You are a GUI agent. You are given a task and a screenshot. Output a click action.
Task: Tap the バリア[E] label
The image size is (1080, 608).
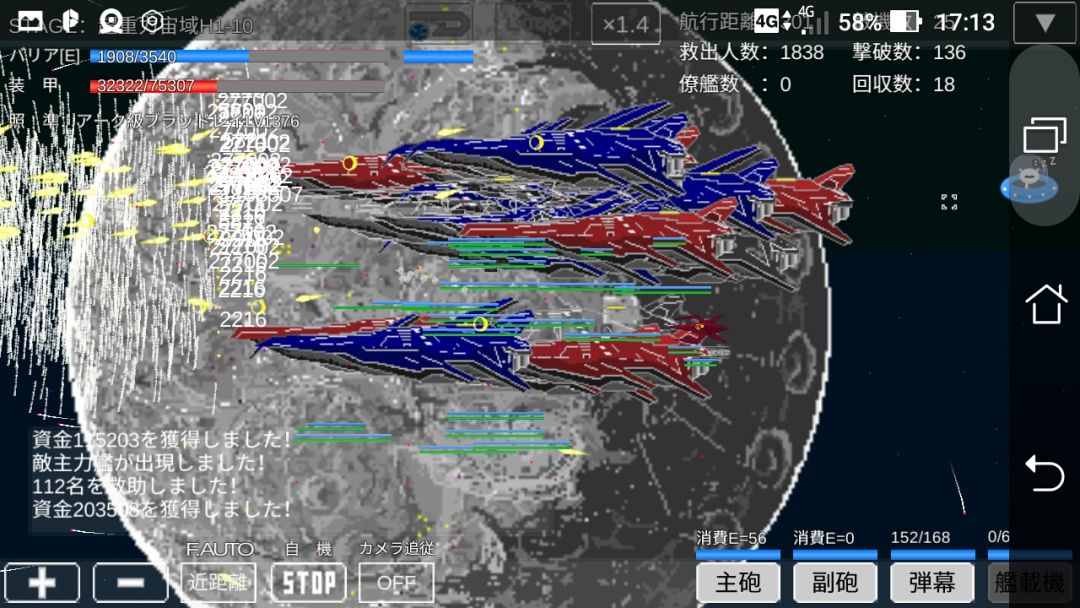point(44,56)
